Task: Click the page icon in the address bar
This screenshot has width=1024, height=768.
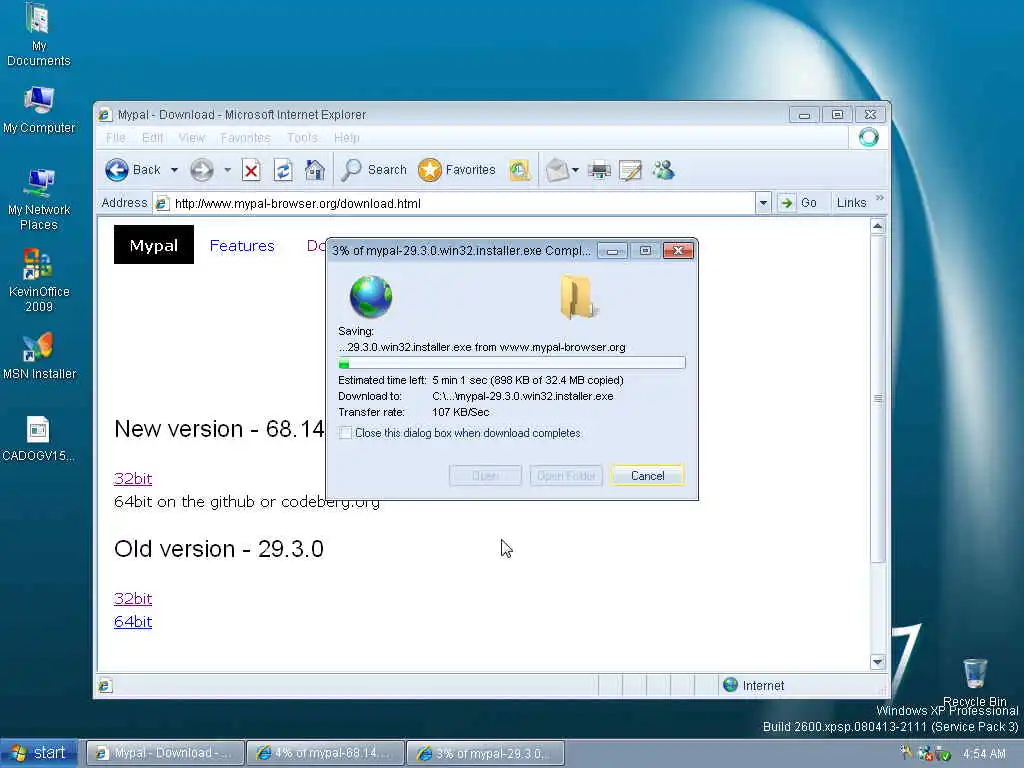Action: [x=162, y=203]
